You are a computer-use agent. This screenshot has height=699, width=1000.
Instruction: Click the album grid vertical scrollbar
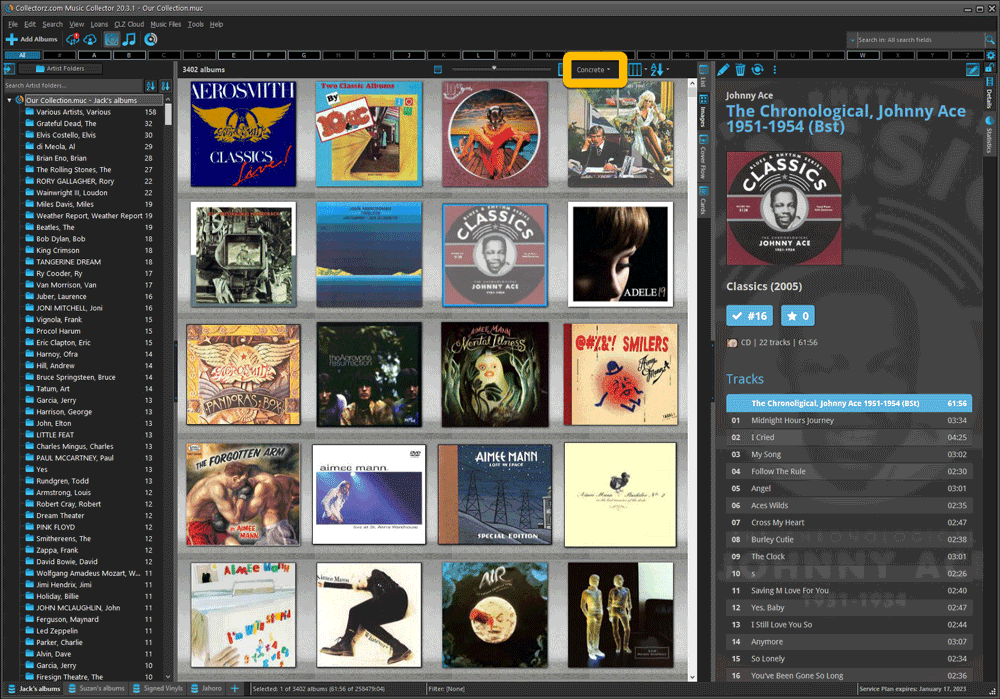[x=692, y=379]
